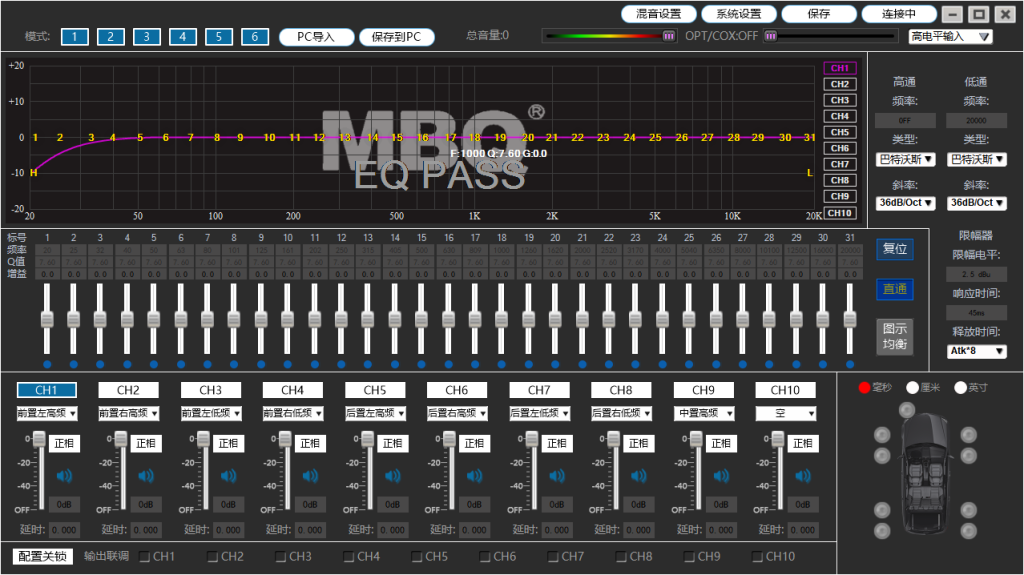Click the 配置关锁 lock button
The width and height of the screenshot is (1024, 575).
(x=42, y=557)
